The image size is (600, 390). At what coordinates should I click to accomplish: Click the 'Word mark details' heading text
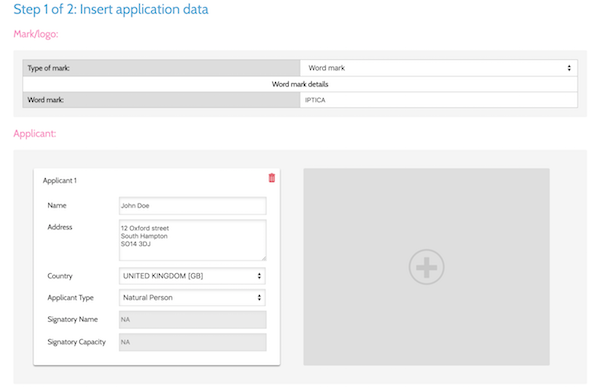[x=300, y=84]
